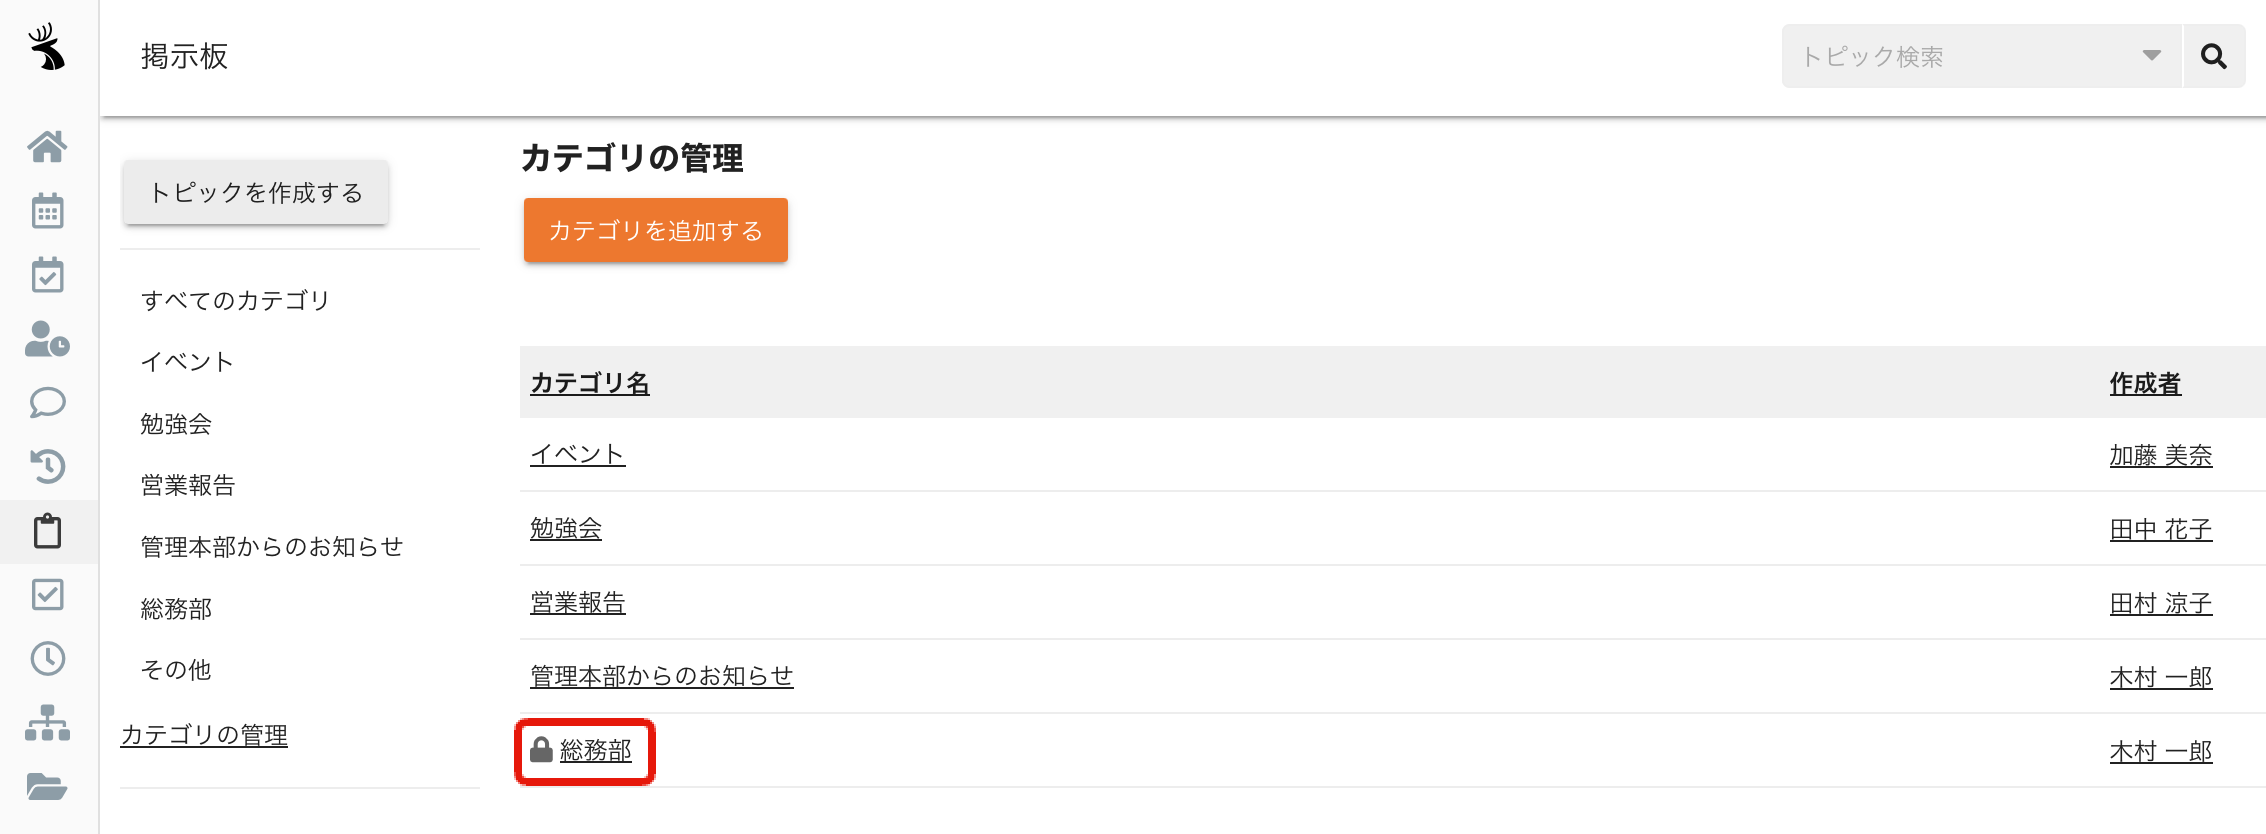Open the history icon in sidebar
The height and width of the screenshot is (834, 2266).
47,467
